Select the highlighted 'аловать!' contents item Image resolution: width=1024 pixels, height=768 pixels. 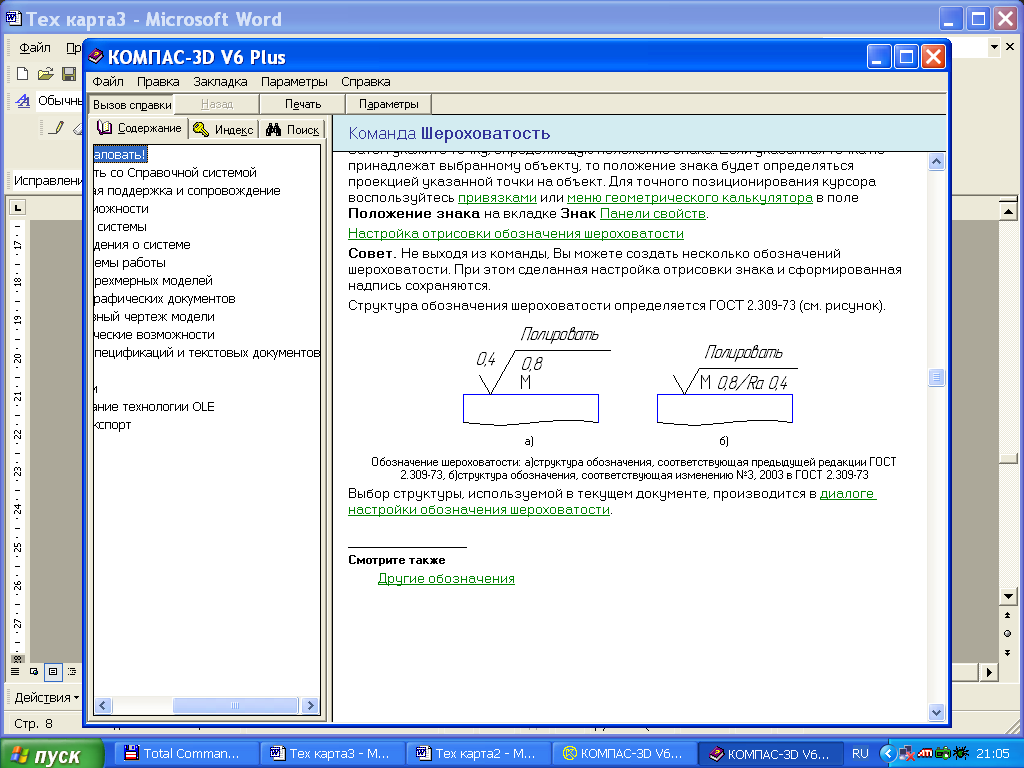pyautogui.click(x=120, y=155)
